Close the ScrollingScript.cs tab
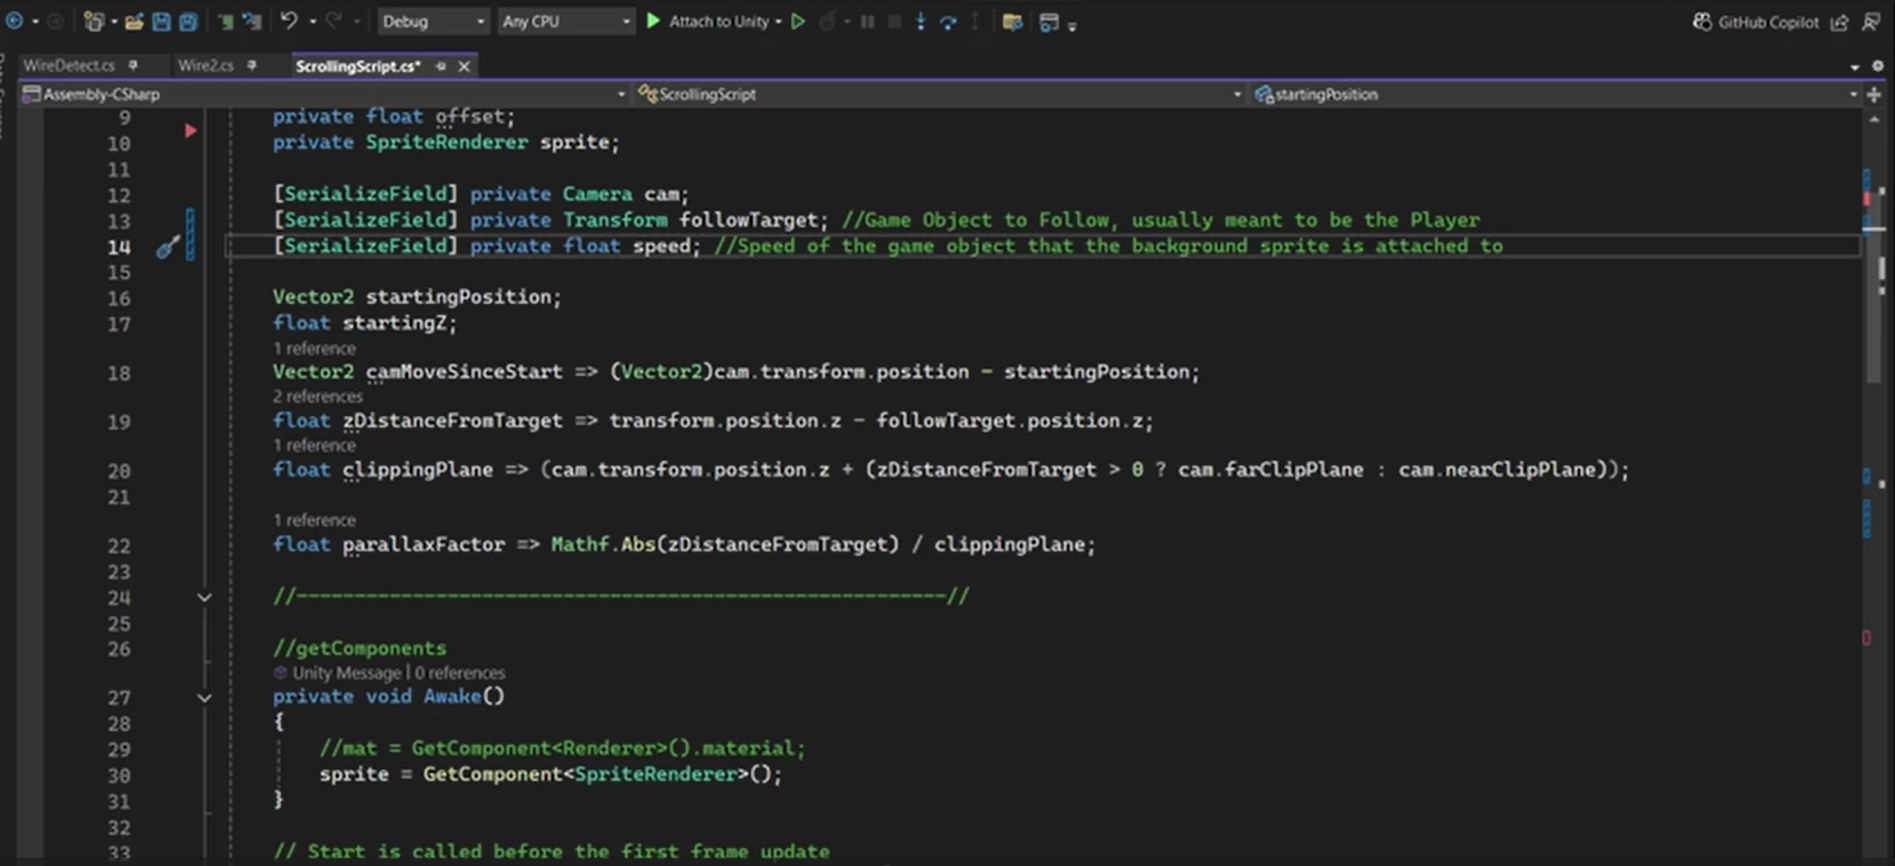 pyautogui.click(x=464, y=66)
